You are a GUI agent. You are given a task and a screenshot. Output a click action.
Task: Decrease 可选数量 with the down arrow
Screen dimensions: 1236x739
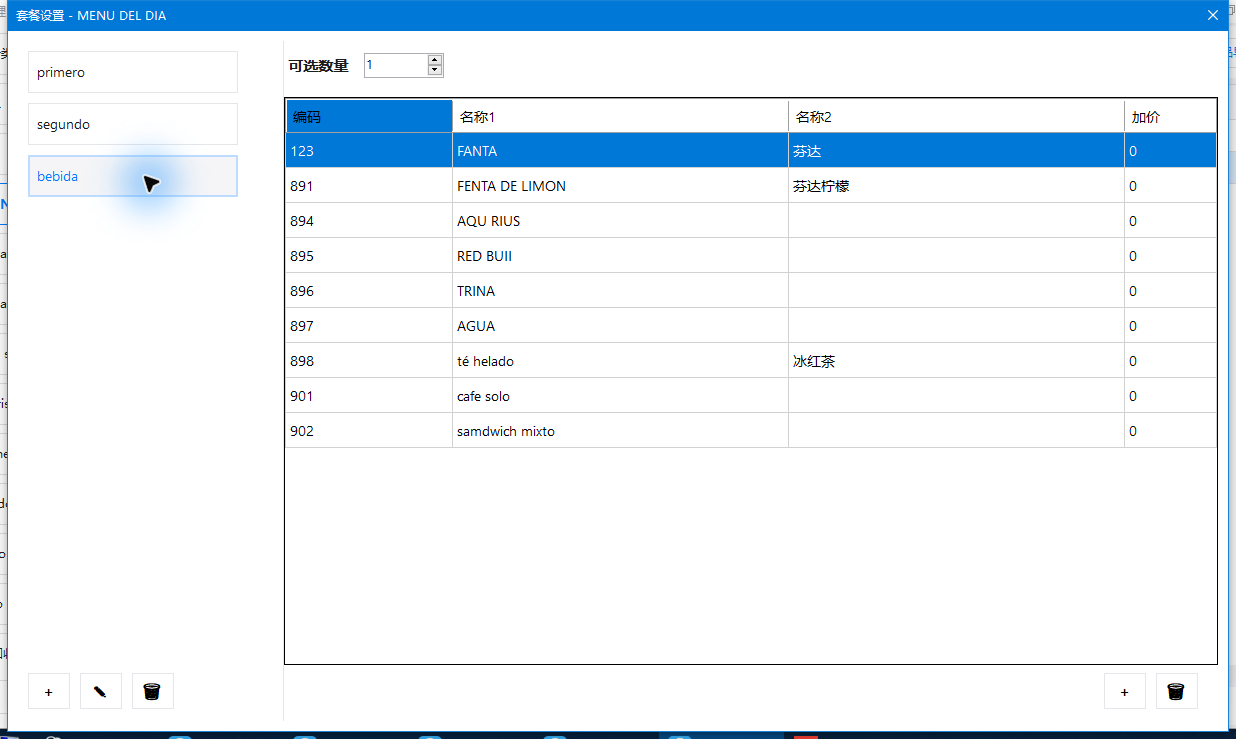click(x=435, y=71)
